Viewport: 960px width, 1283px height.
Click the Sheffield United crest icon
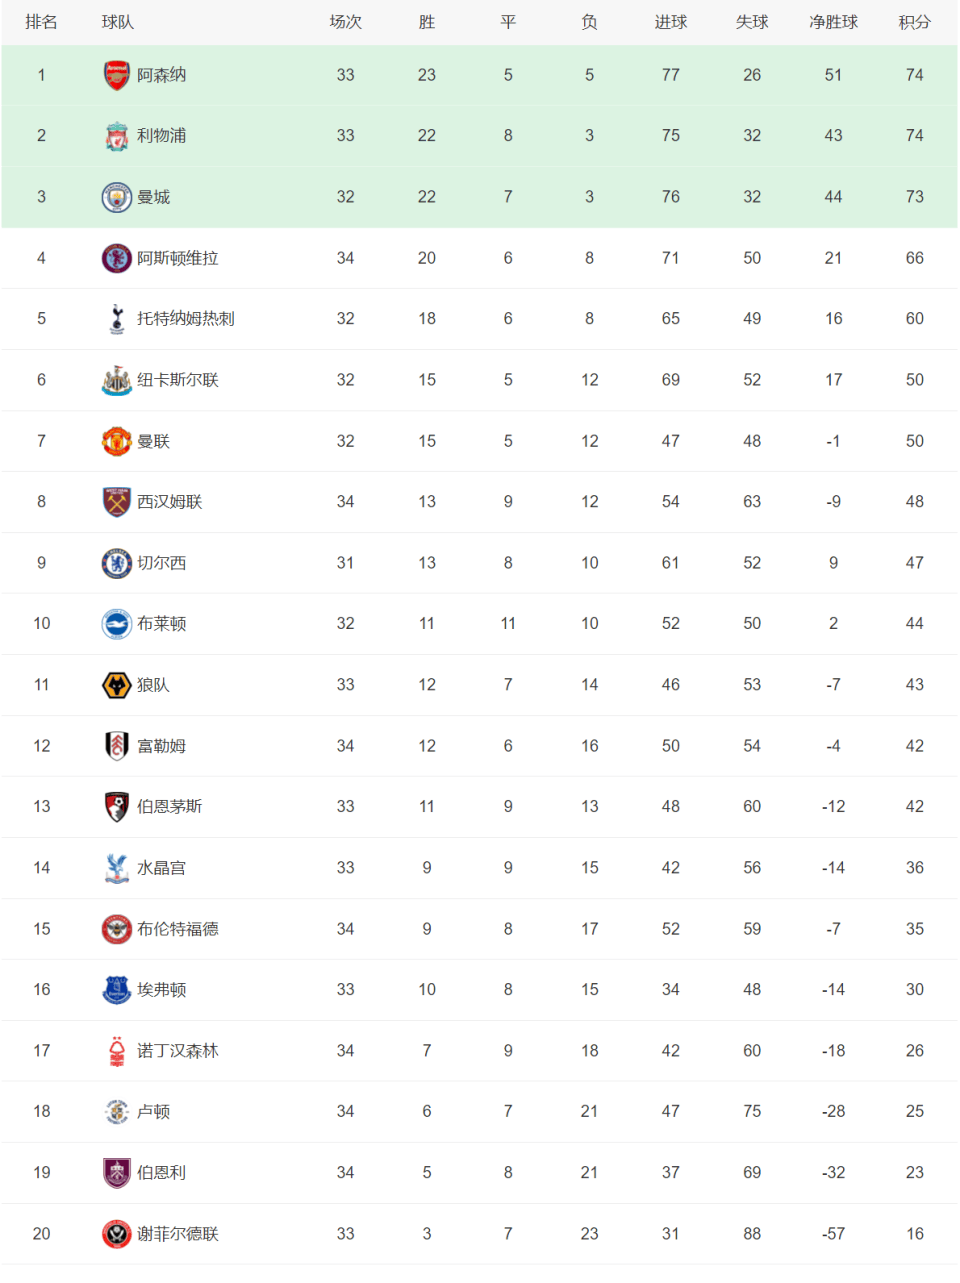(x=117, y=1234)
